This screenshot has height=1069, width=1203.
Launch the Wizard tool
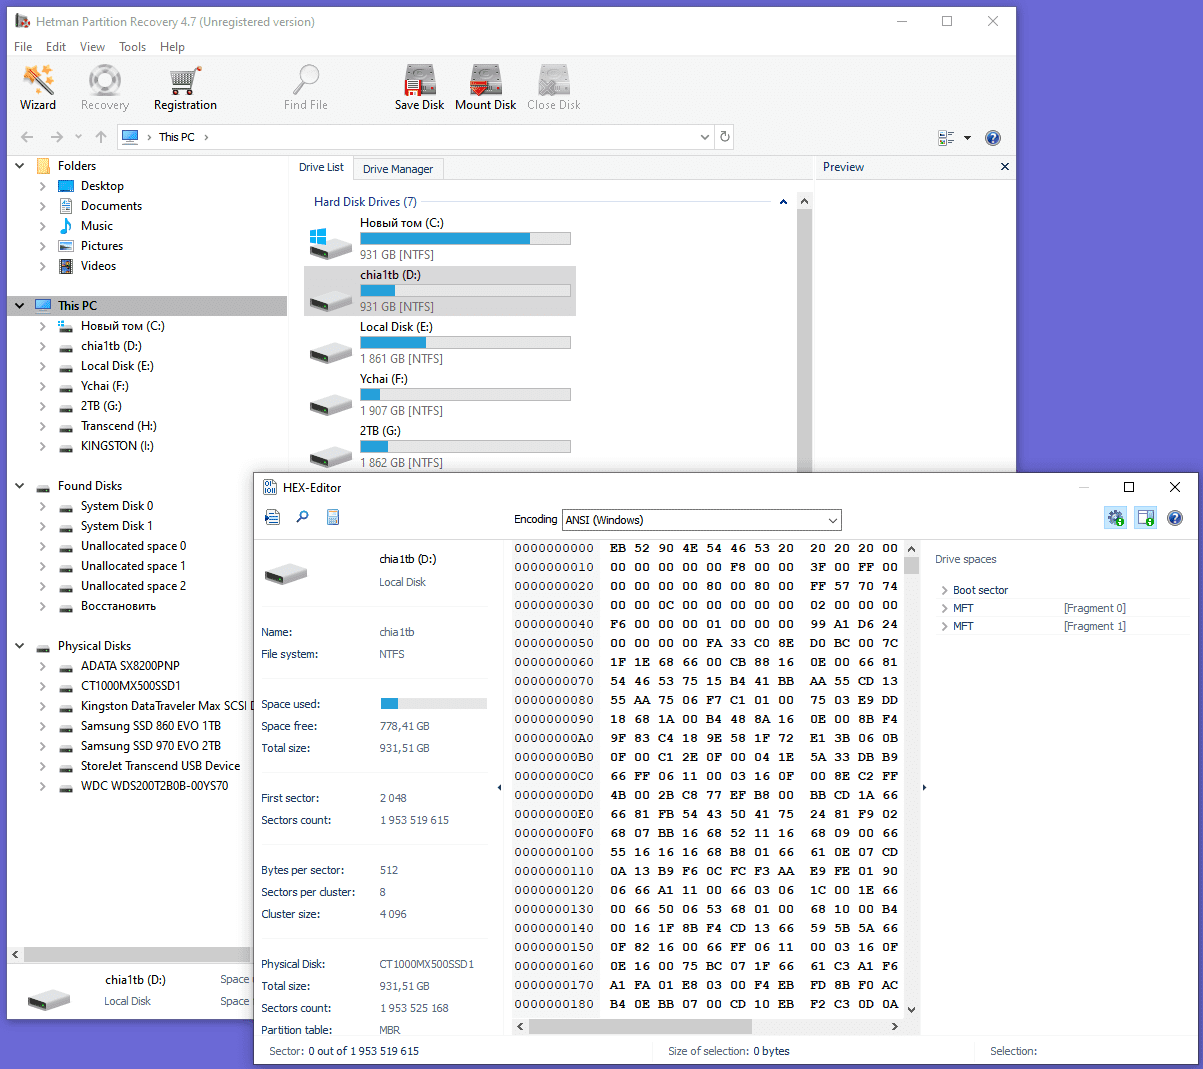(38, 88)
